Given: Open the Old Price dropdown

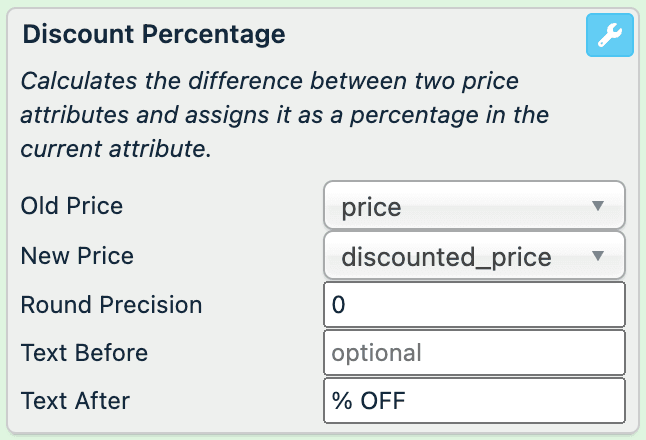Looking at the screenshot, I should tap(474, 206).
